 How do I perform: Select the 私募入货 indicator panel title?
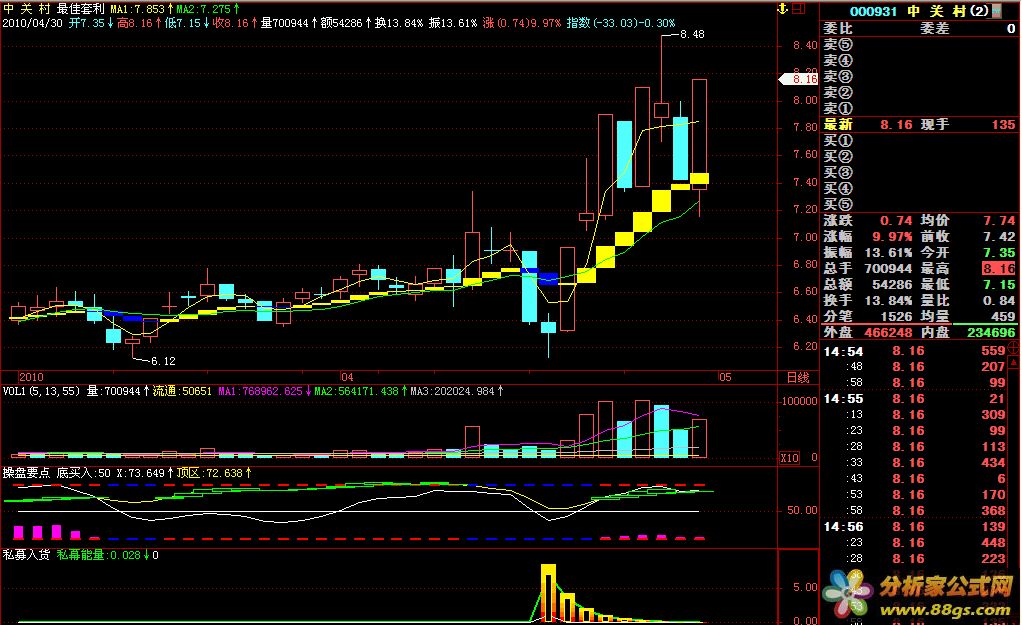pyautogui.click(x=26, y=554)
